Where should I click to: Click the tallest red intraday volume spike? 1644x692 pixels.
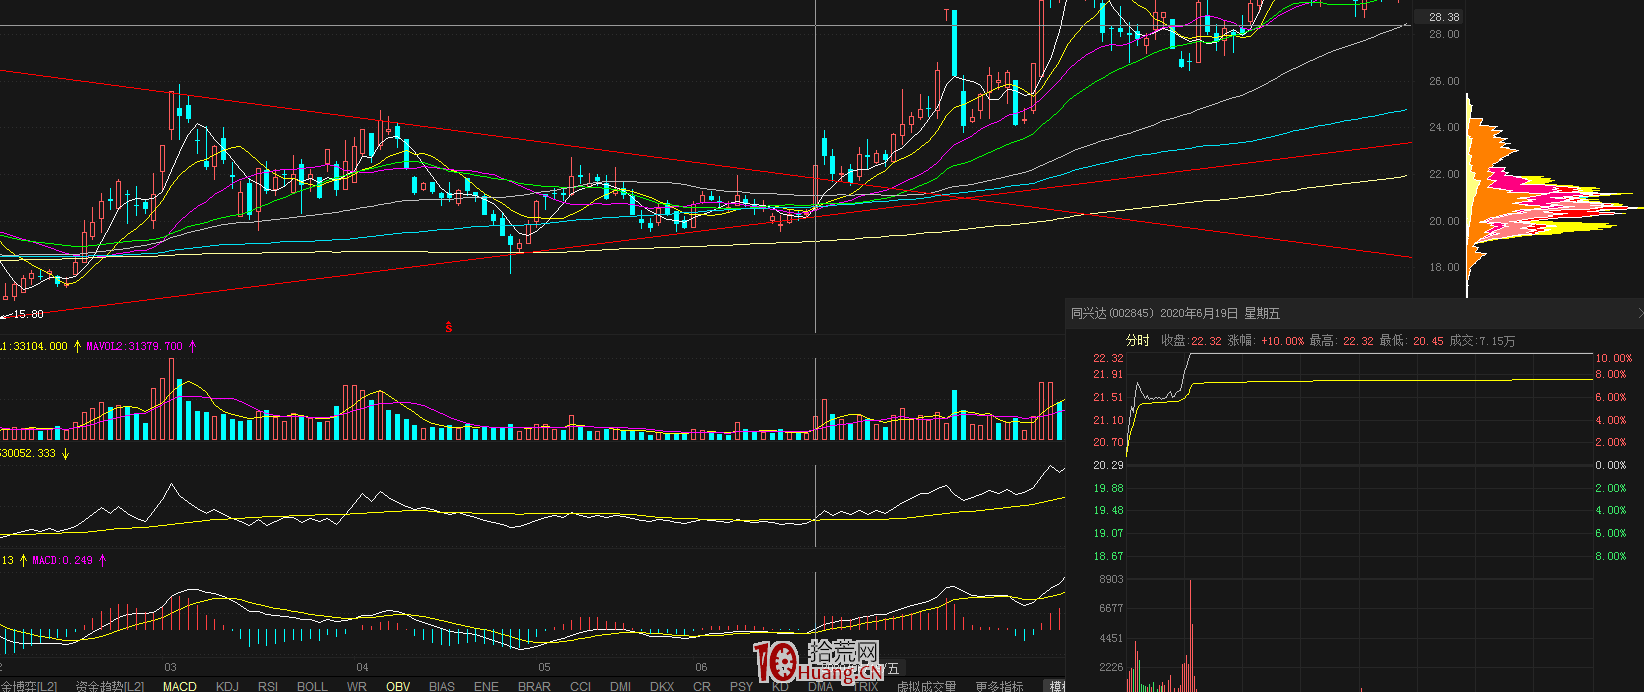point(1190,635)
